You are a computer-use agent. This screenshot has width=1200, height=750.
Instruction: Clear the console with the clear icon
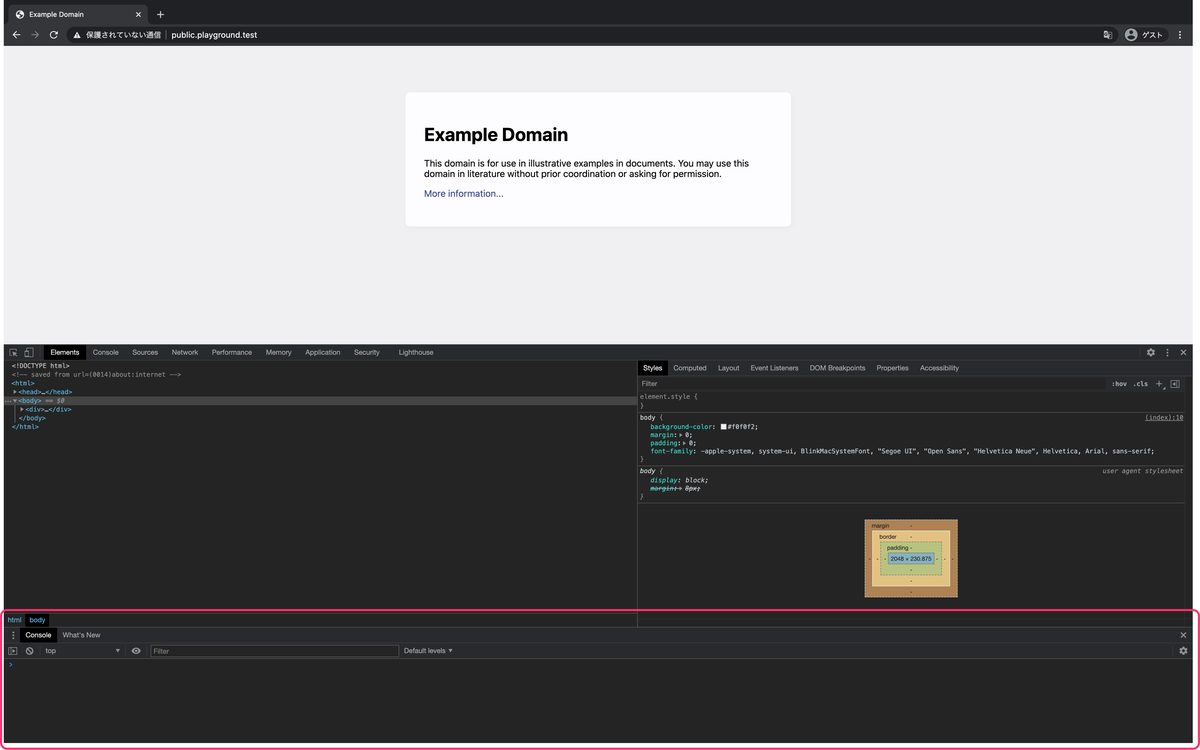(30, 651)
